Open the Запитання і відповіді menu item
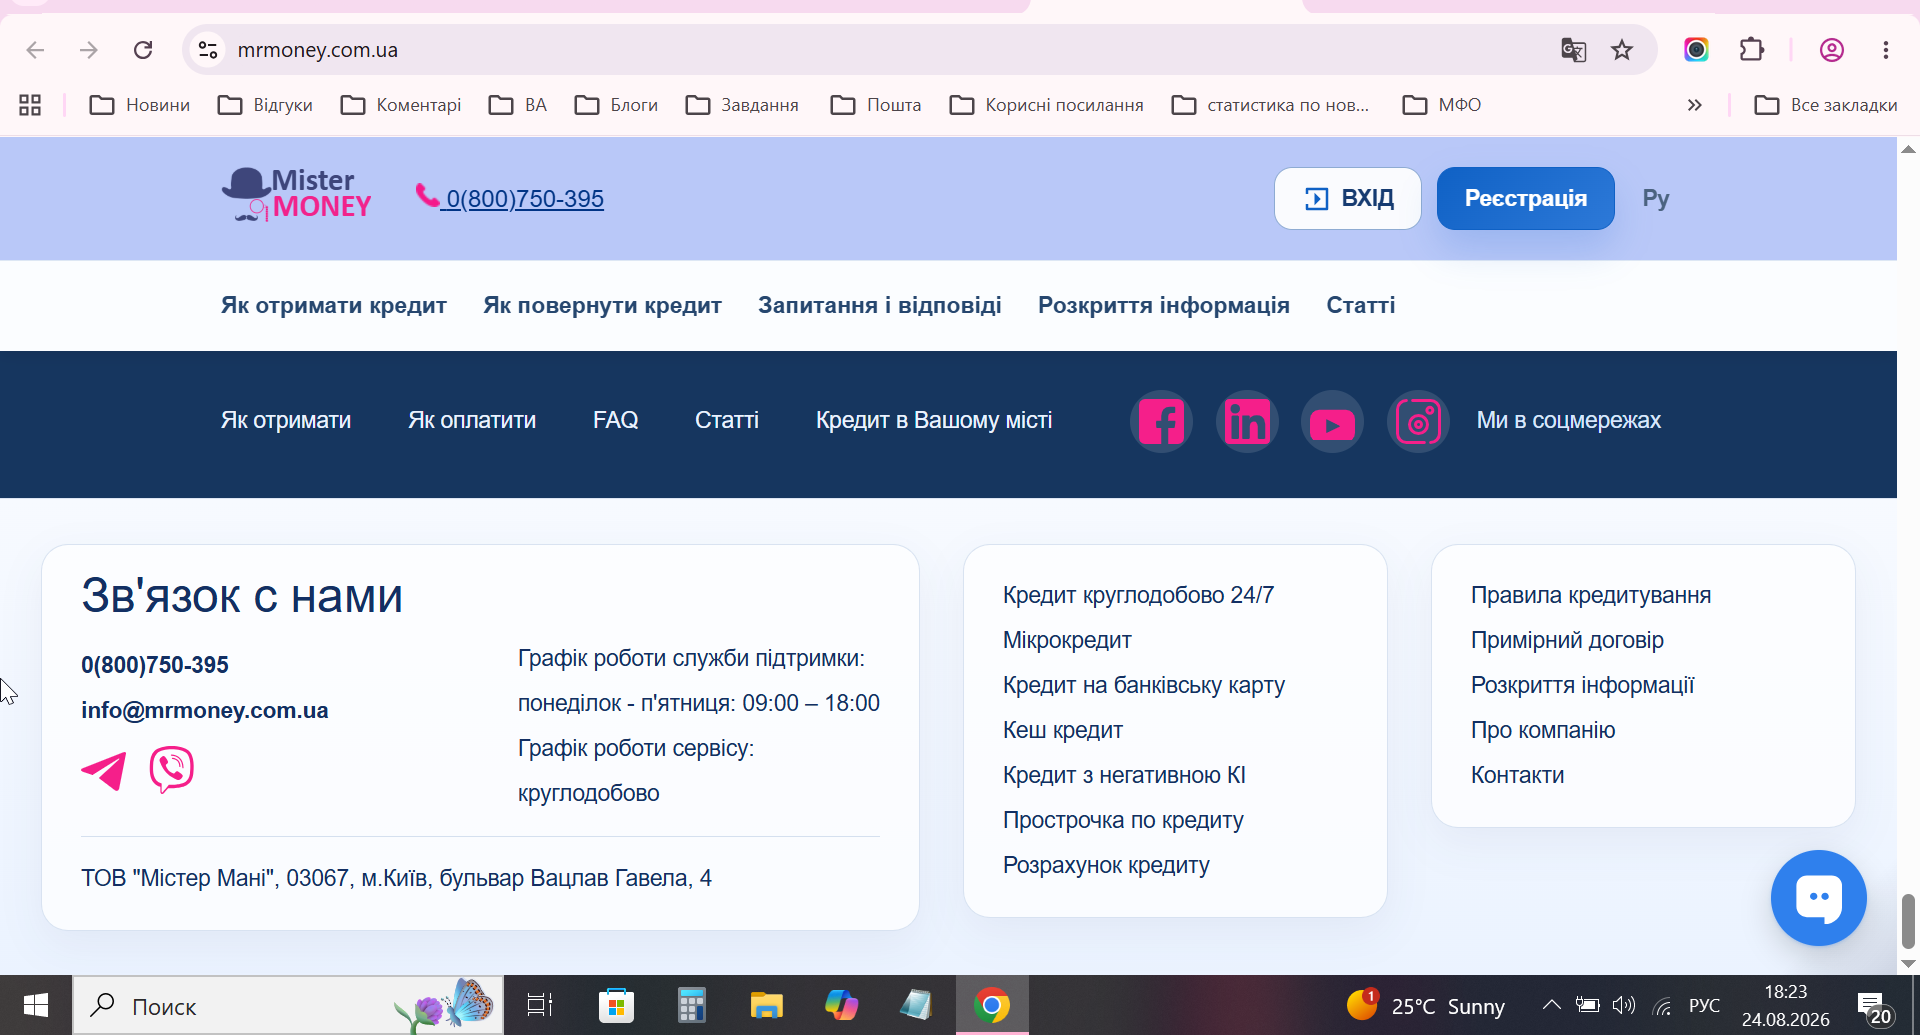 coord(879,305)
